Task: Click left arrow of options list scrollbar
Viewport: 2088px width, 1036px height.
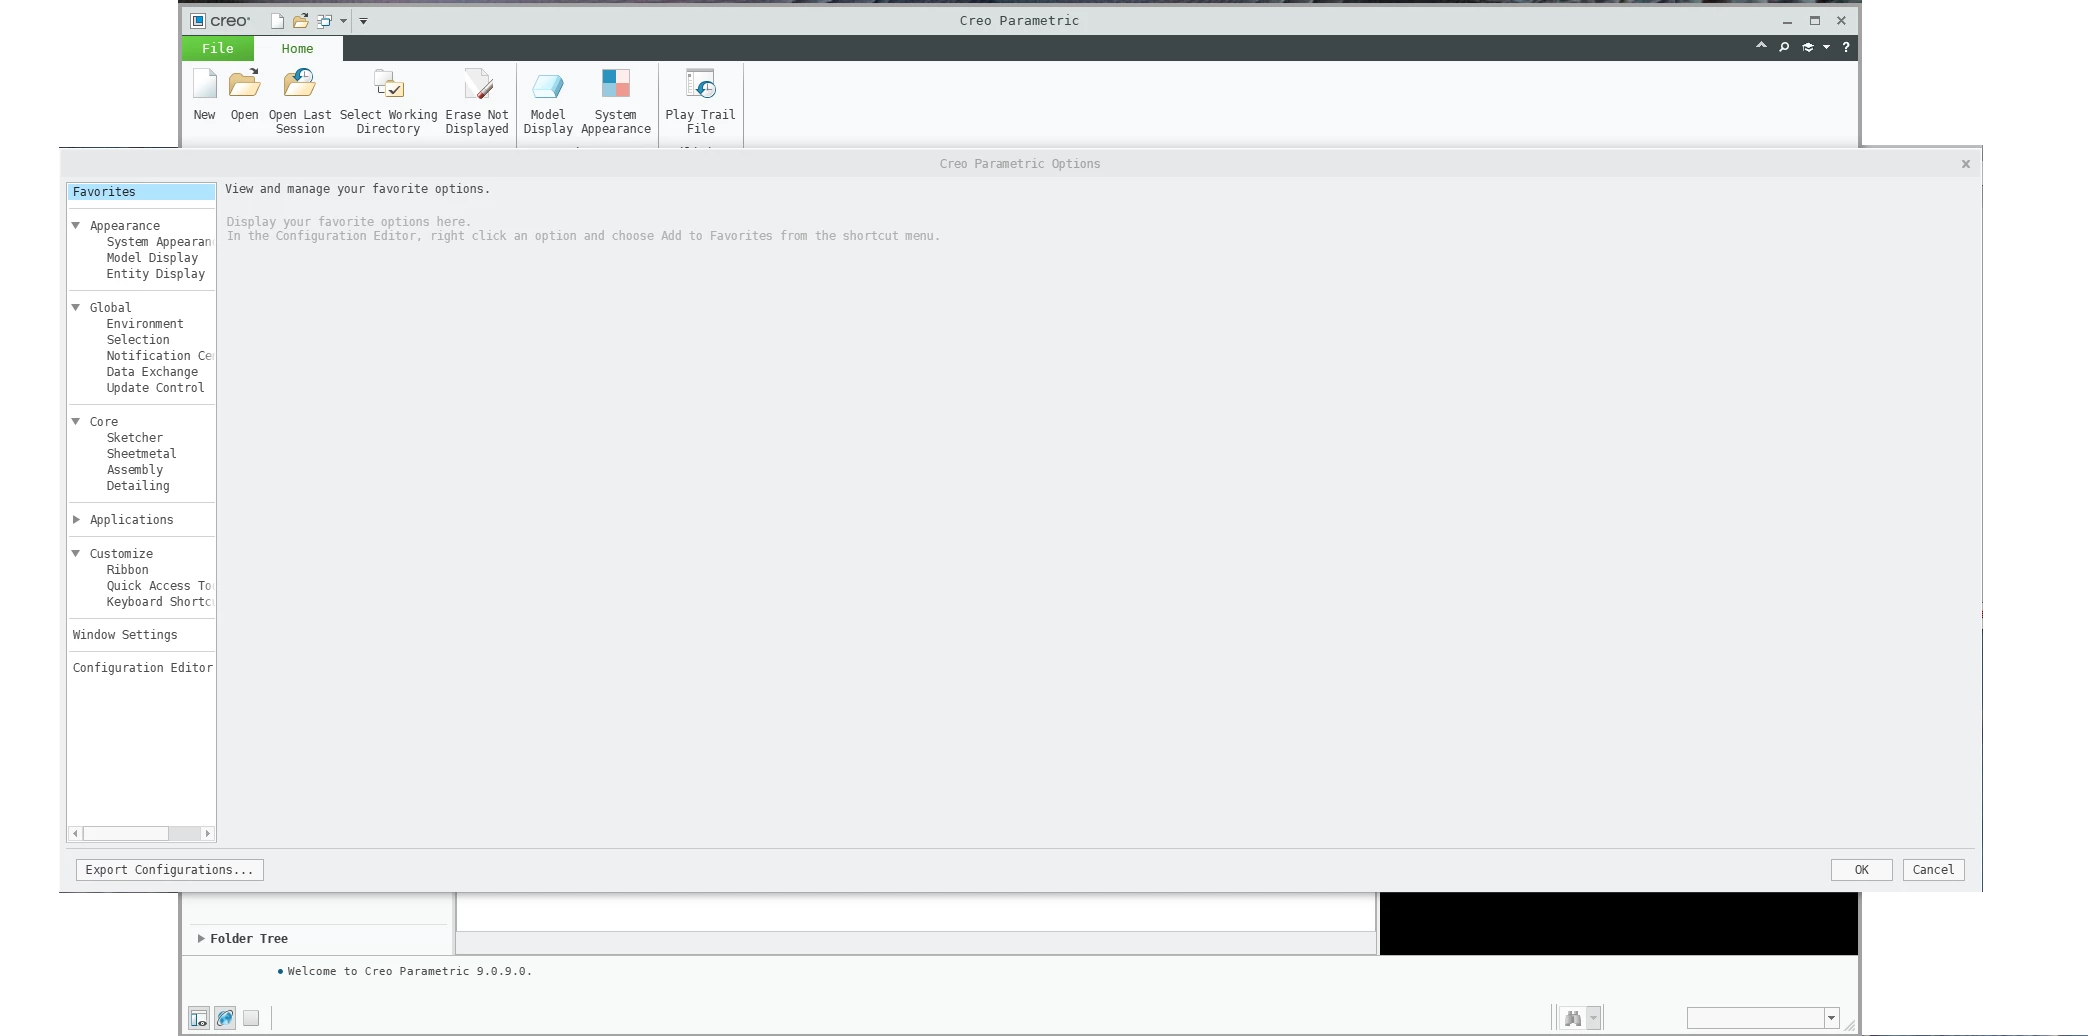Action: pyautogui.click(x=76, y=833)
